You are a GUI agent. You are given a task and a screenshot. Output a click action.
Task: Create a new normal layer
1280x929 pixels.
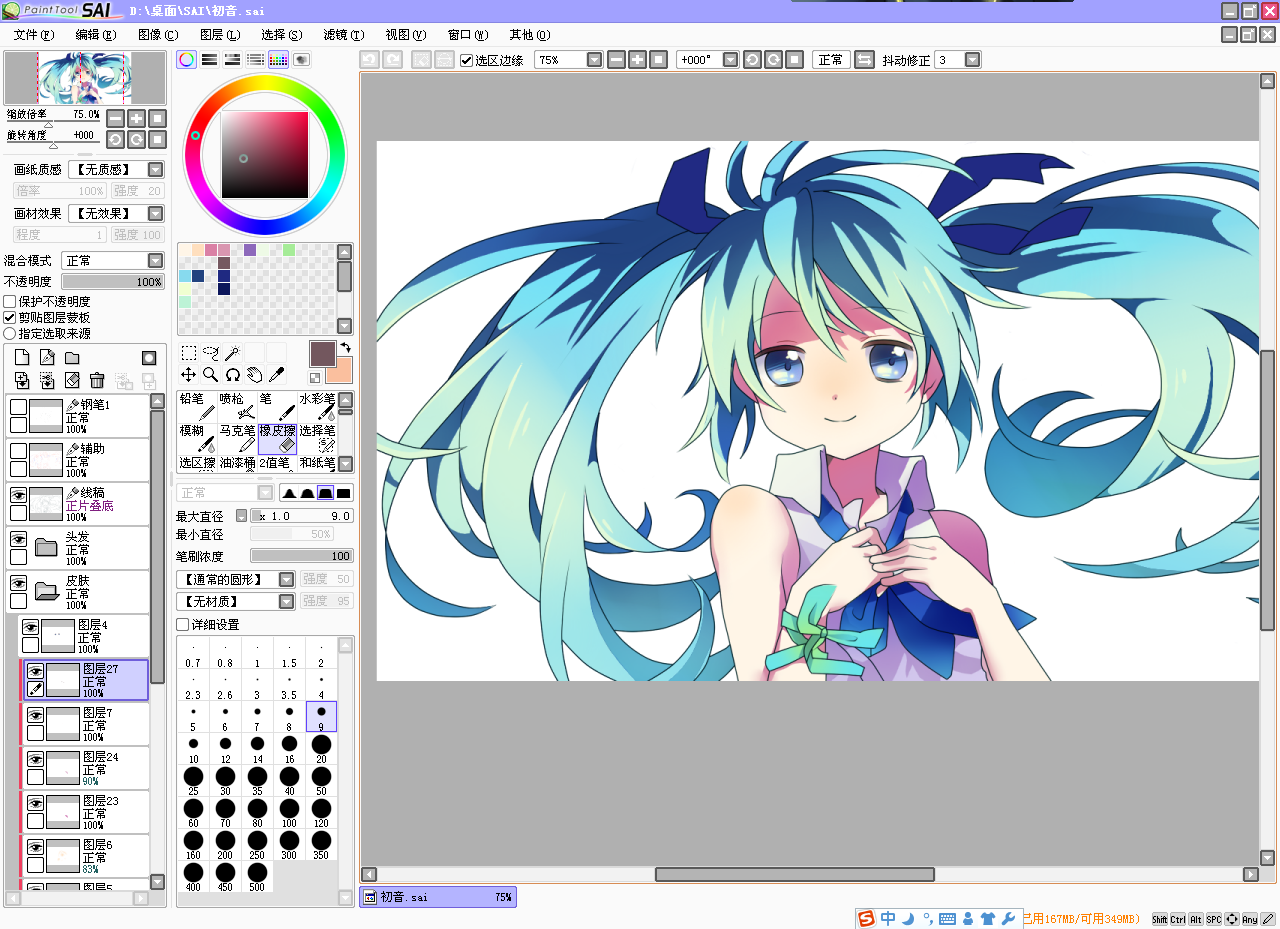22,358
